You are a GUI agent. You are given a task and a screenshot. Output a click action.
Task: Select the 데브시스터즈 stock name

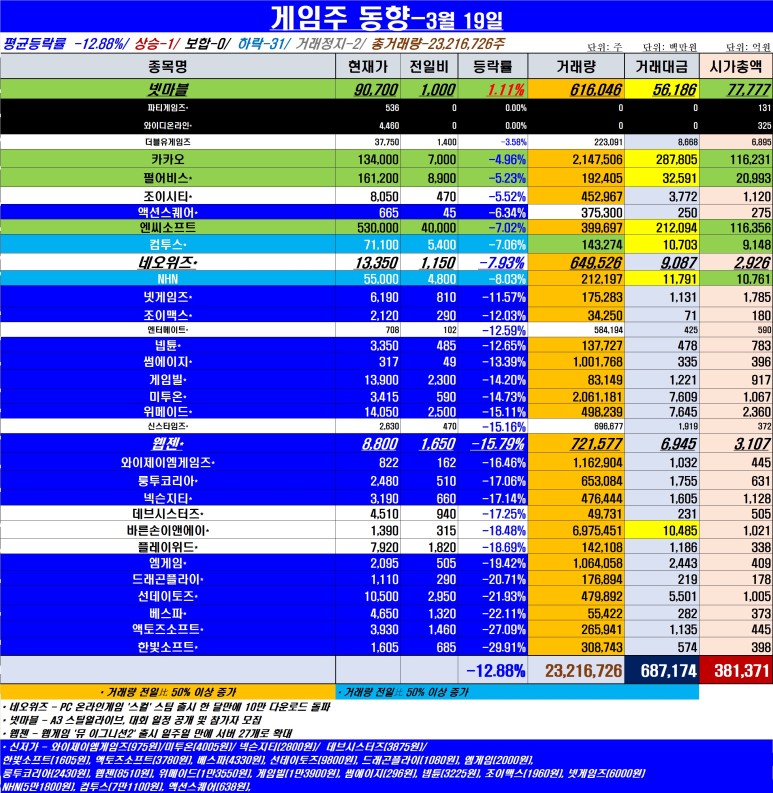pyautogui.click(x=167, y=514)
